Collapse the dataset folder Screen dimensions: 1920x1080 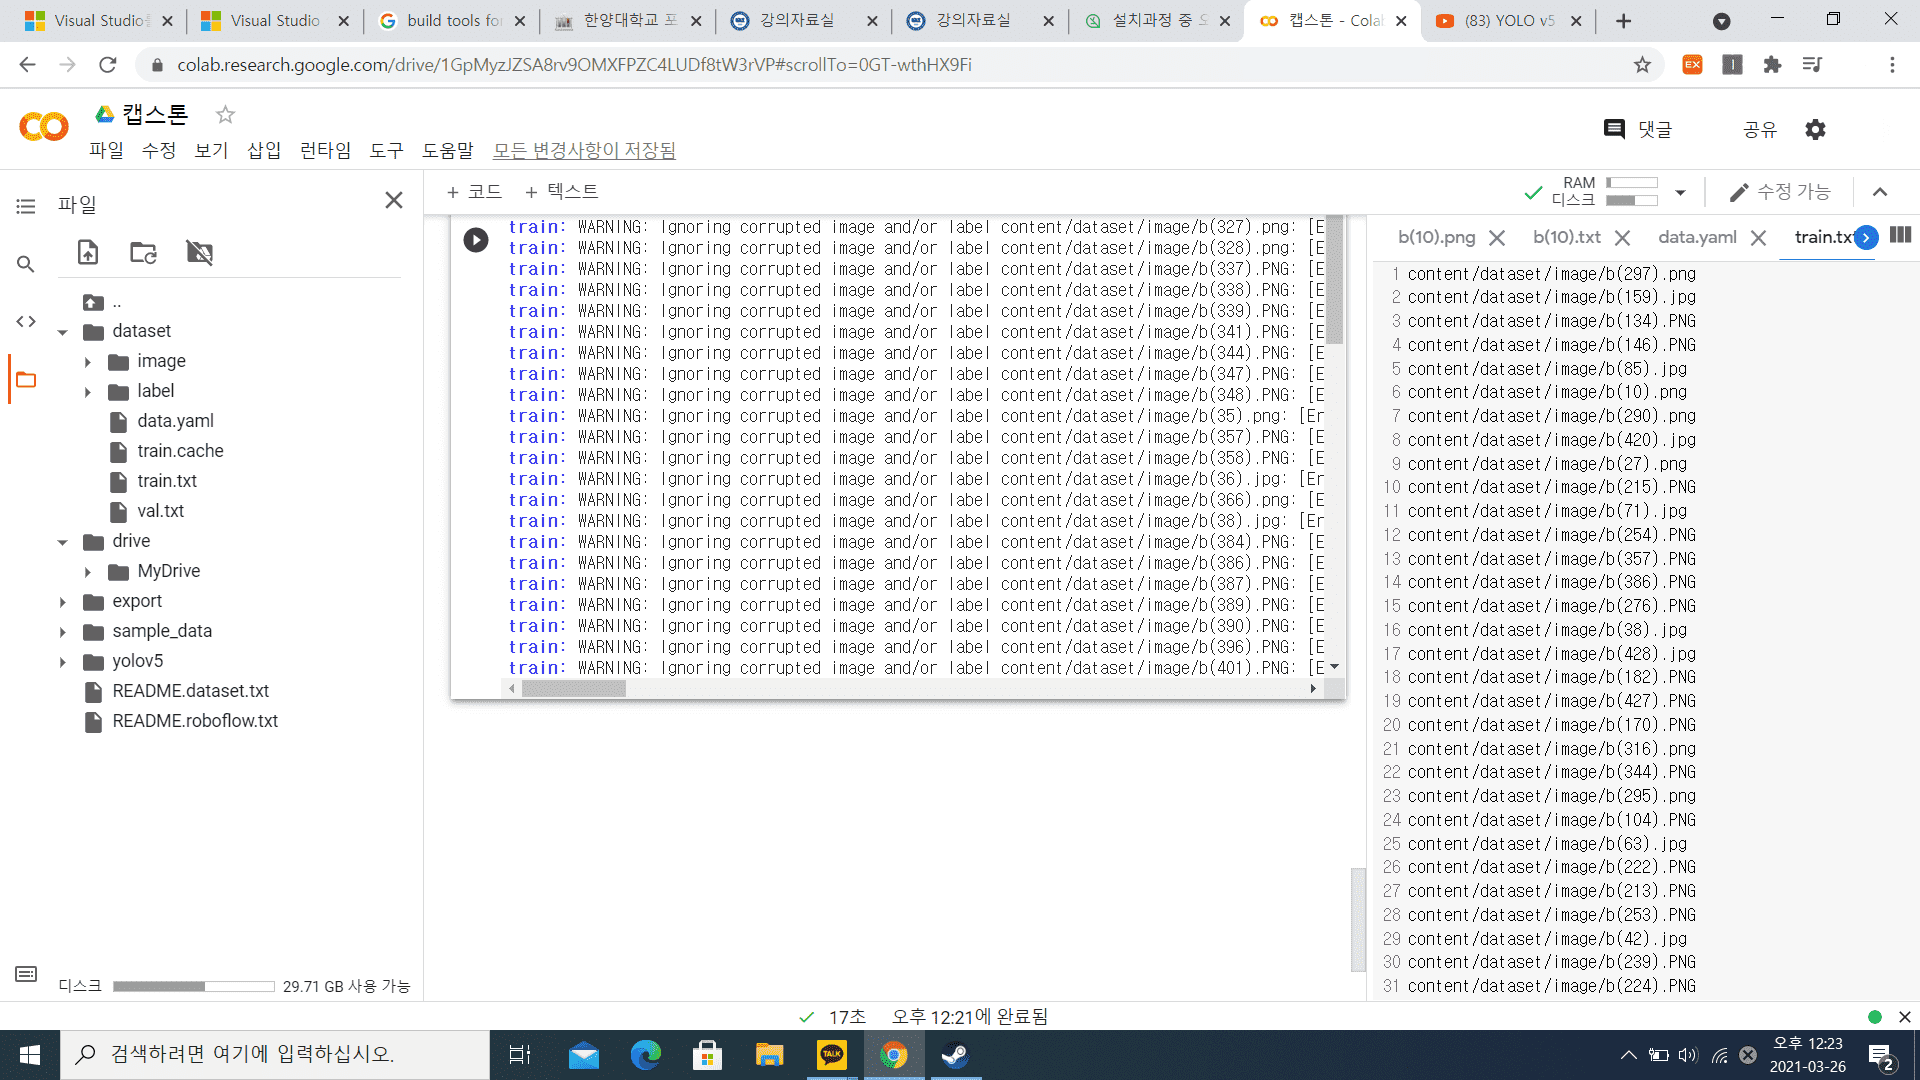(x=62, y=332)
